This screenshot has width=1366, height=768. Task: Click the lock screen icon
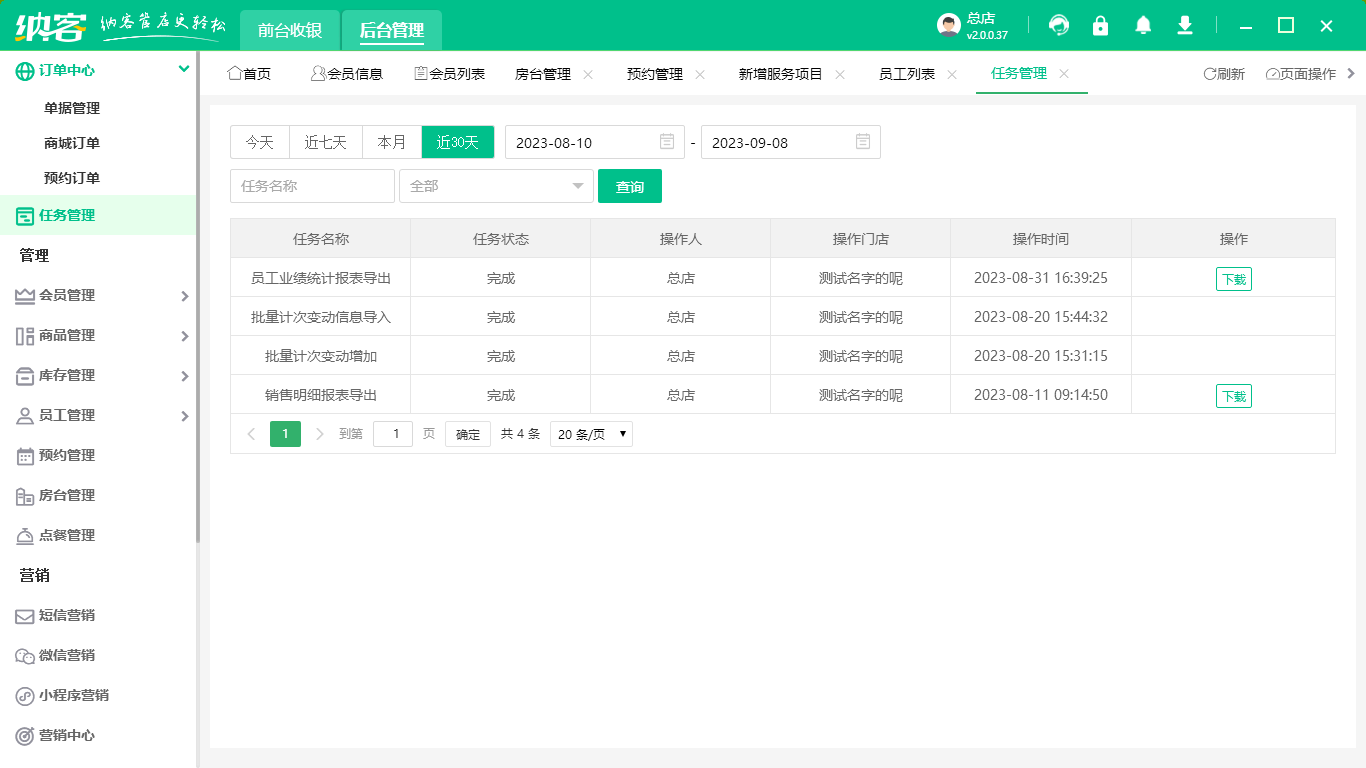point(1101,26)
